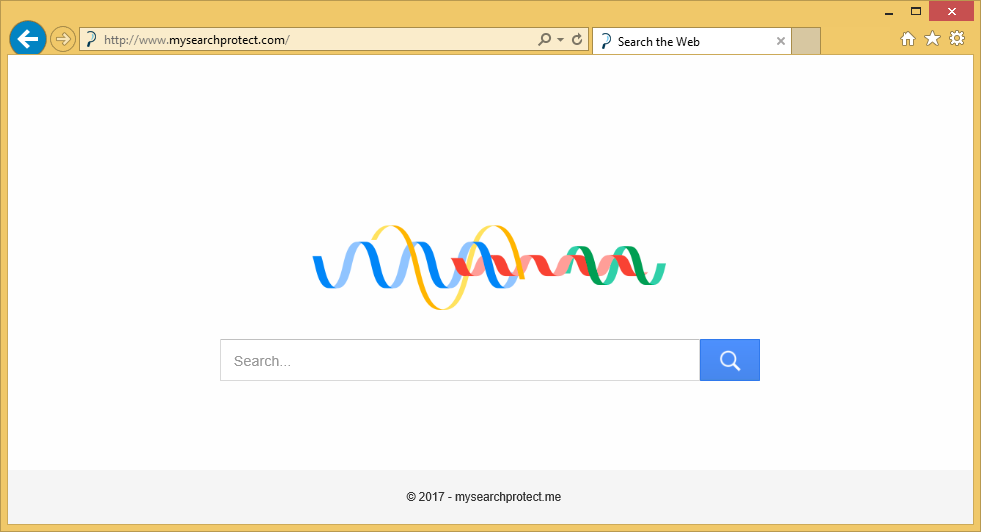The width and height of the screenshot is (981, 532).
Task: Refresh the current page
Action: click(577, 40)
